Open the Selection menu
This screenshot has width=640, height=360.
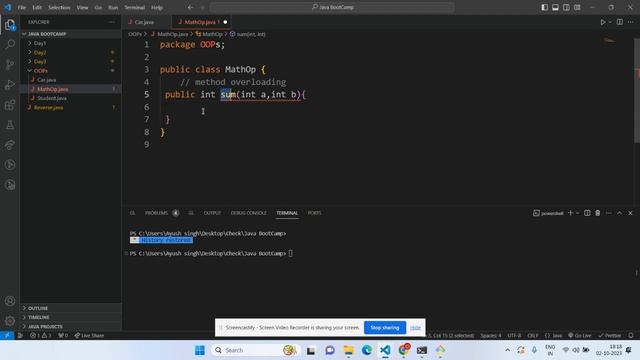point(59,7)
